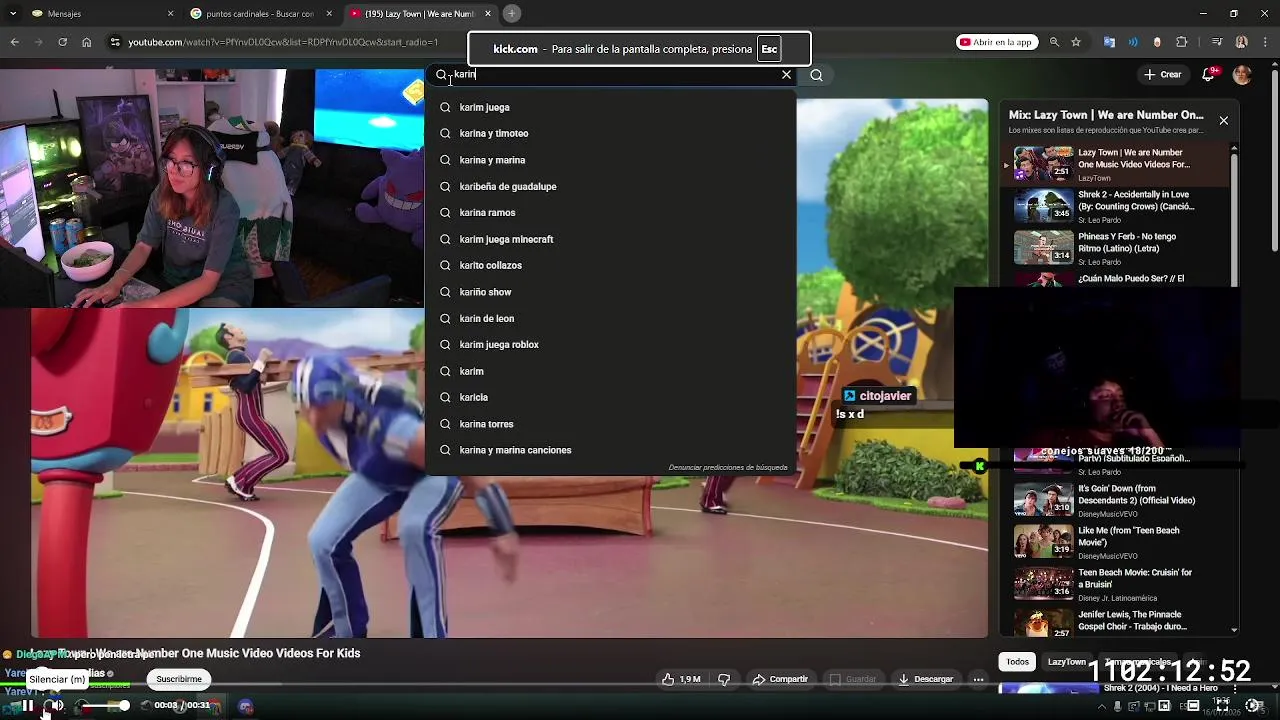This screenshot has height=720, width=1280.
Task: Pause the video with the pause button
Action: pyautogui.click(x=28, y=706)
